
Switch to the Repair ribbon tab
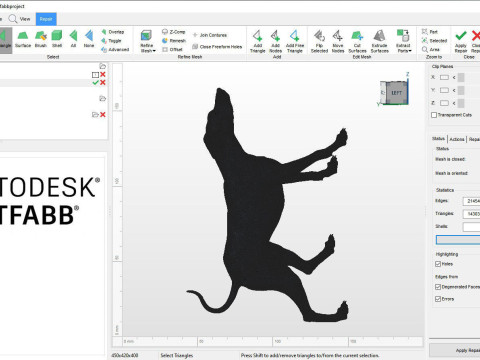coord(46,19)
